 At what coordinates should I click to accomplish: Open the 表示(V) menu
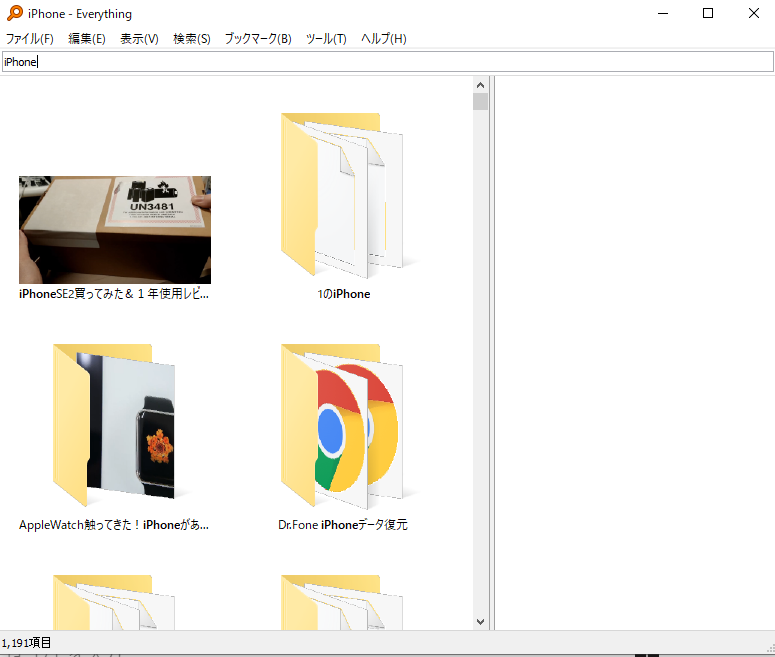click(139, 39)
